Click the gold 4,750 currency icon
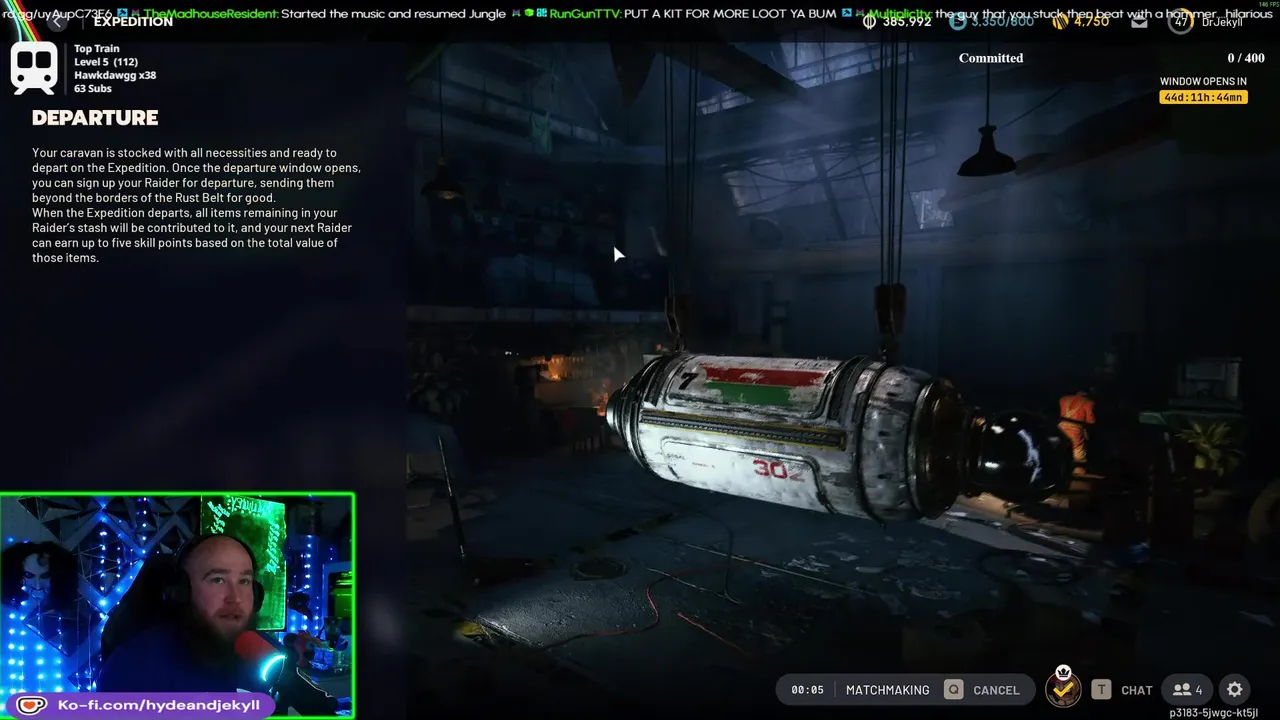Image resolution: width=1280 pixels, height=720 pixels. click(1060, 21)
